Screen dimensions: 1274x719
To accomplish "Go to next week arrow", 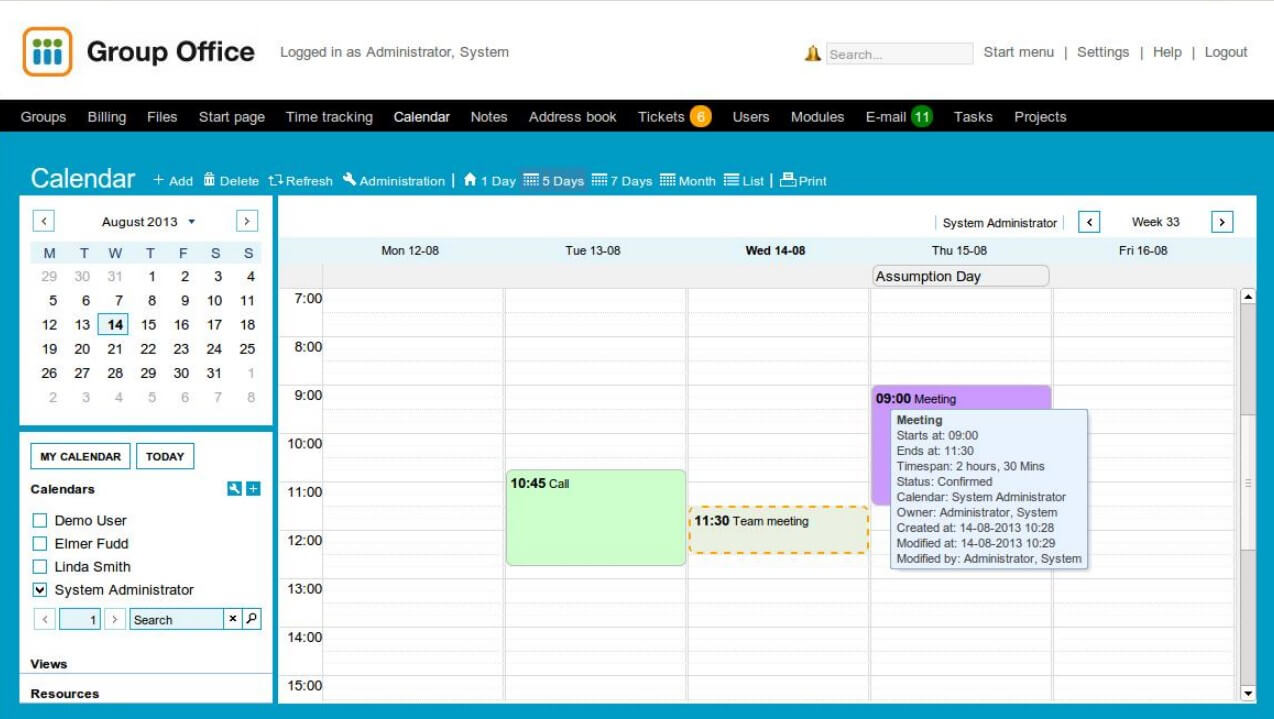I will pos(1222,222).
